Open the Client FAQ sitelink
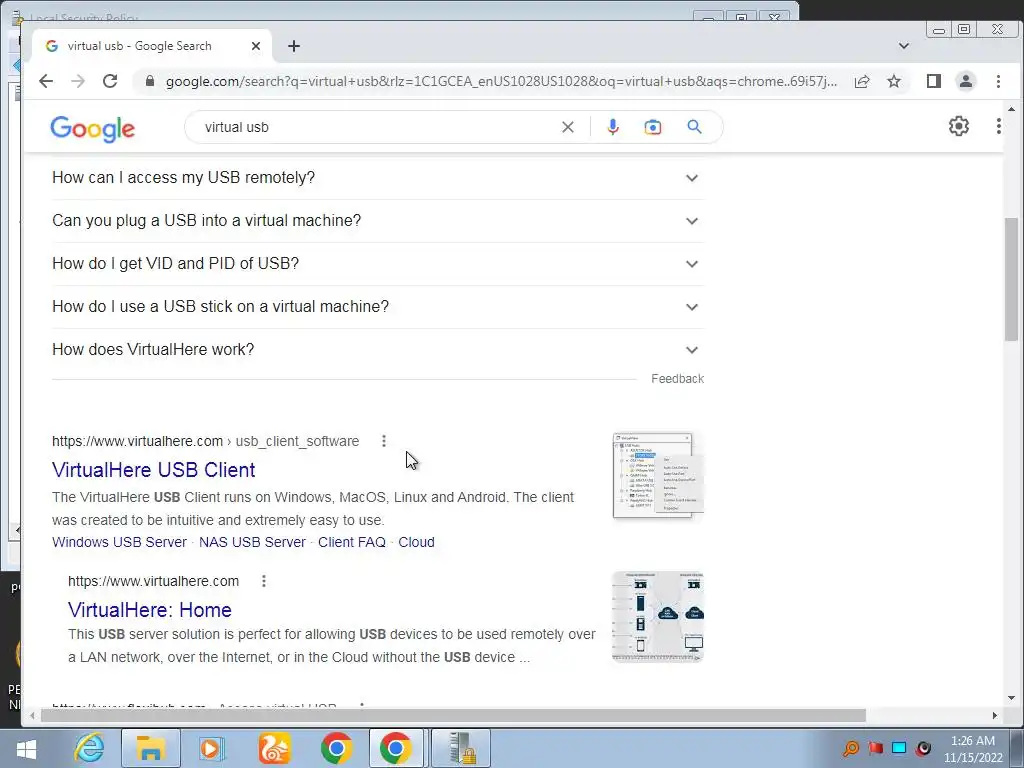The height and width of the screenshot is (768, 1024). 352,542
